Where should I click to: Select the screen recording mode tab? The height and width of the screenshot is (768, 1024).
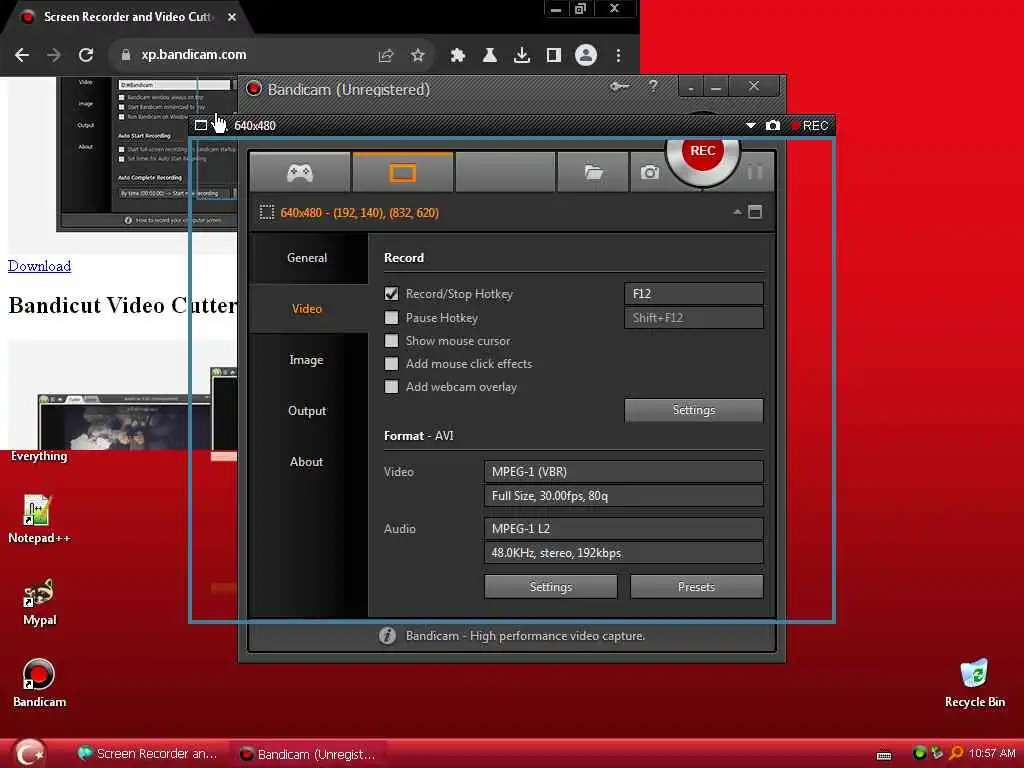click(x=402, y=172)
